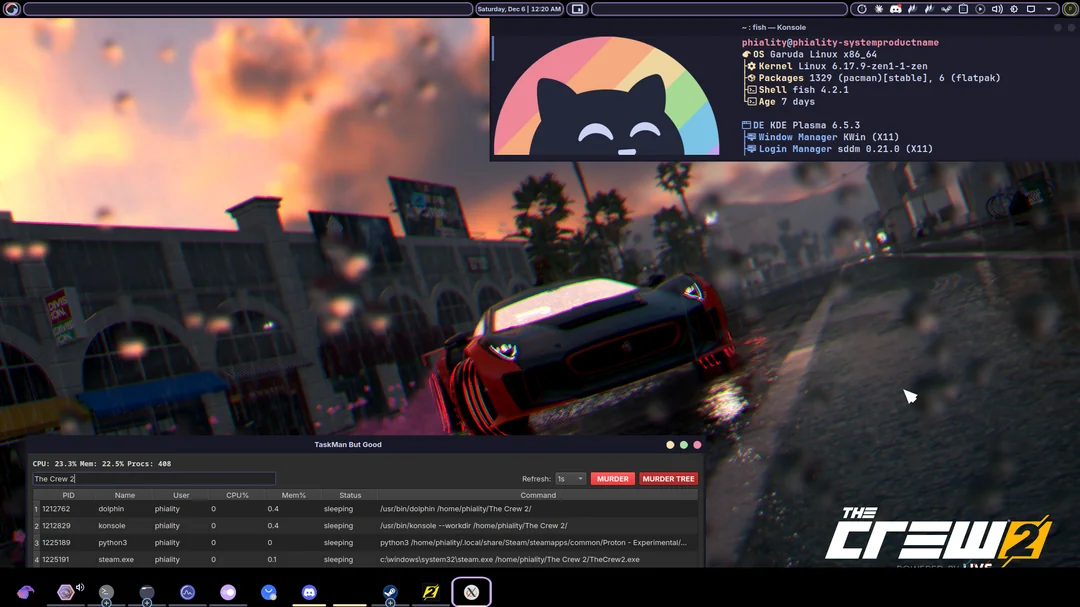The height and width of the screenshot is (607, 1080).
Task: Open the clipboard tray icon
Action: 964,9
